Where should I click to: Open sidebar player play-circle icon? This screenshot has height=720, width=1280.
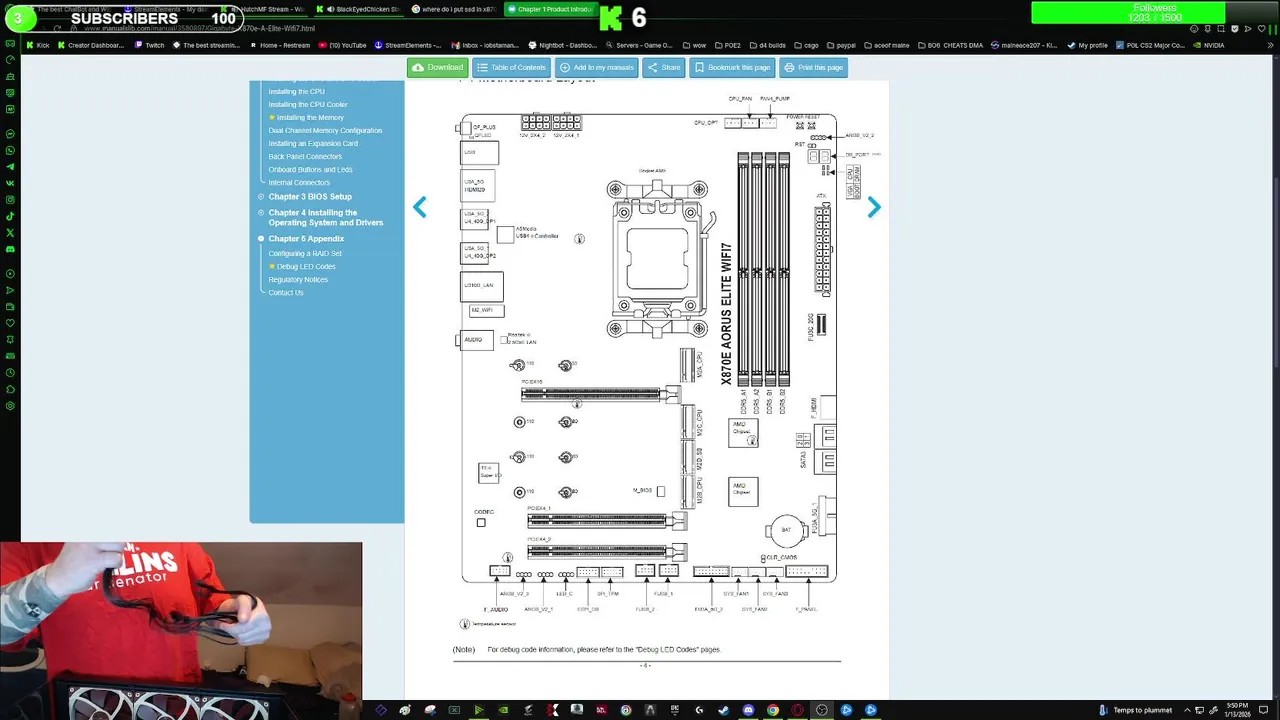click(10, 274)
